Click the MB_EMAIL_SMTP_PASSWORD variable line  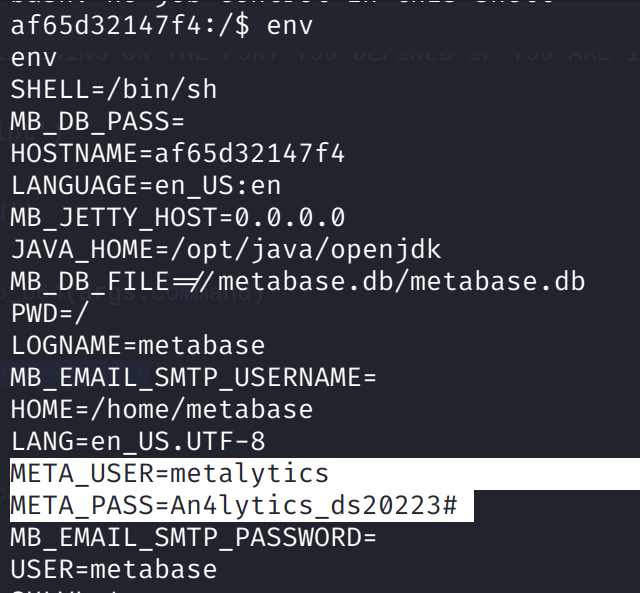pyautogui.click(x=193, y=537)
